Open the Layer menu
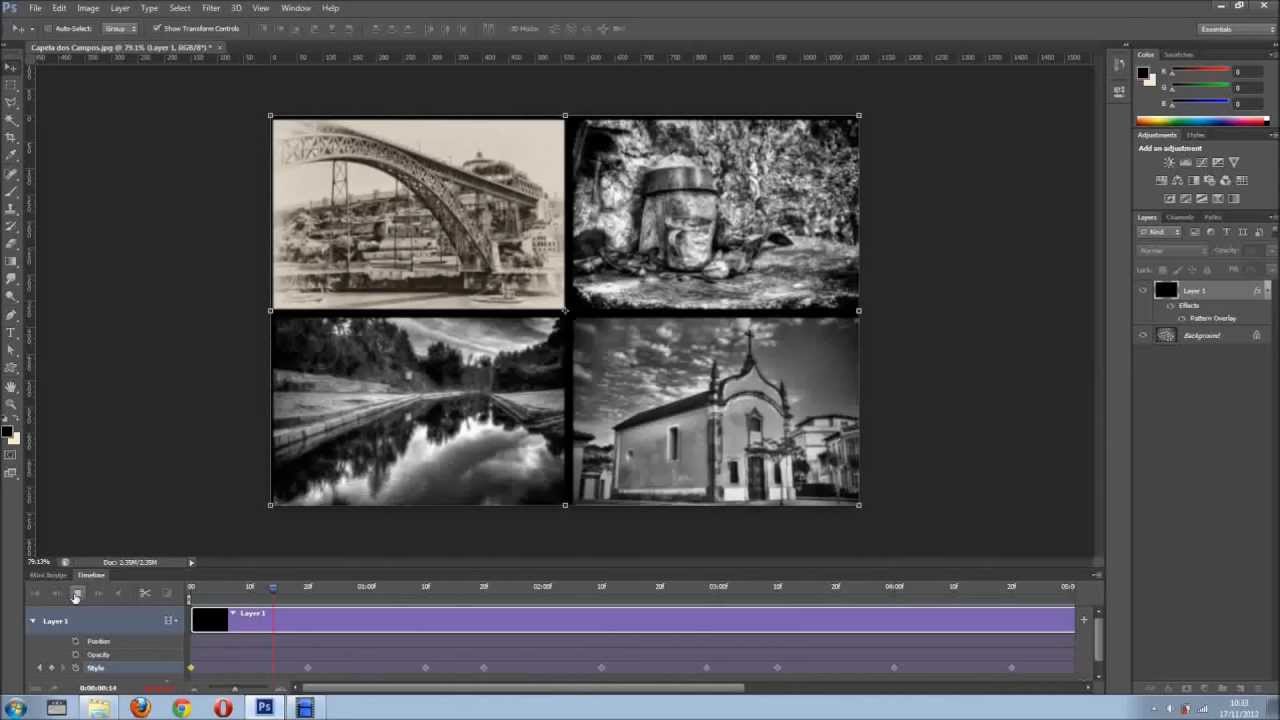The height and width of the screenshot is (720, 1280). click(x=120, y=8)
